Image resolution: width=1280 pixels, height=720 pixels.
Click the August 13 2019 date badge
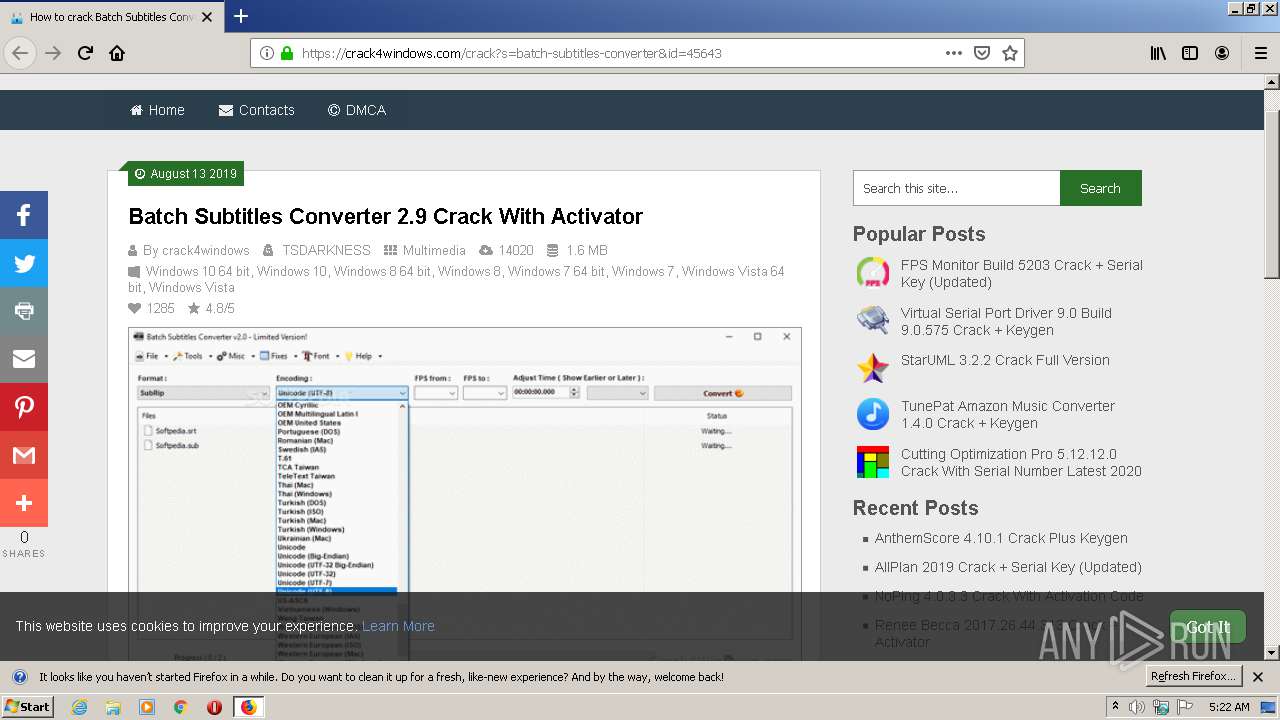(186, 174)
